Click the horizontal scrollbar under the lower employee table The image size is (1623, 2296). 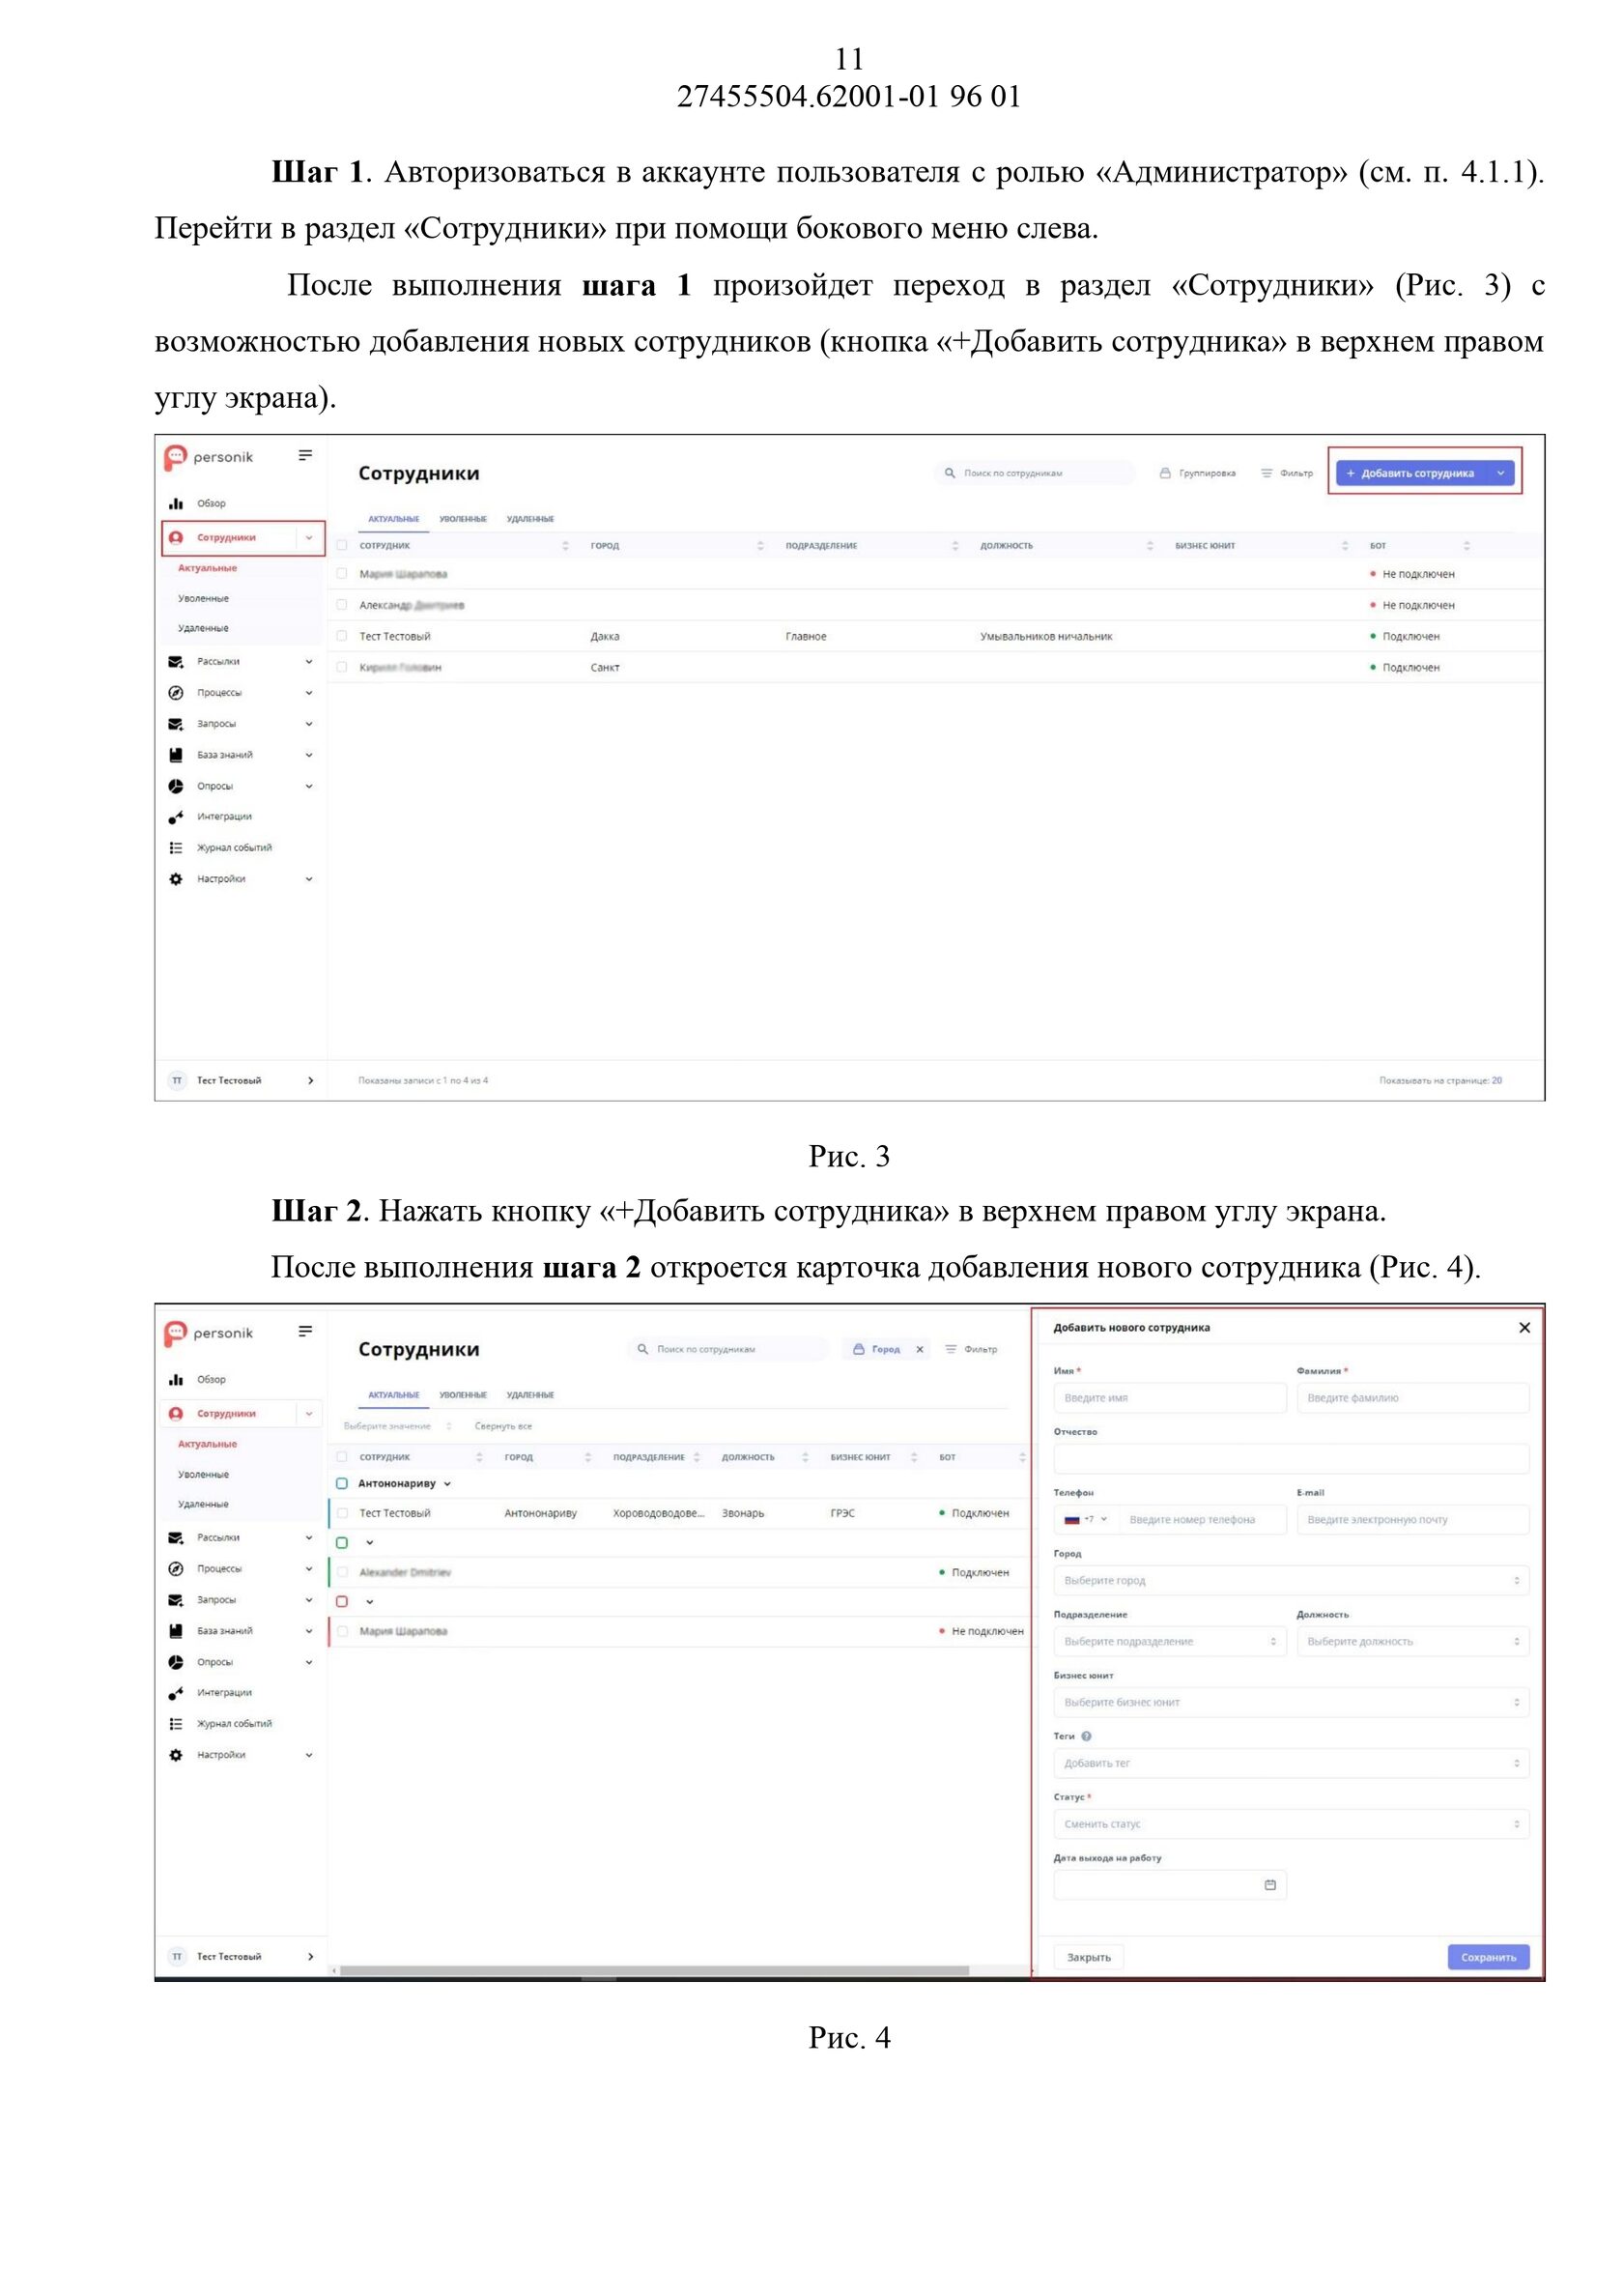[x=655, y=1970]
